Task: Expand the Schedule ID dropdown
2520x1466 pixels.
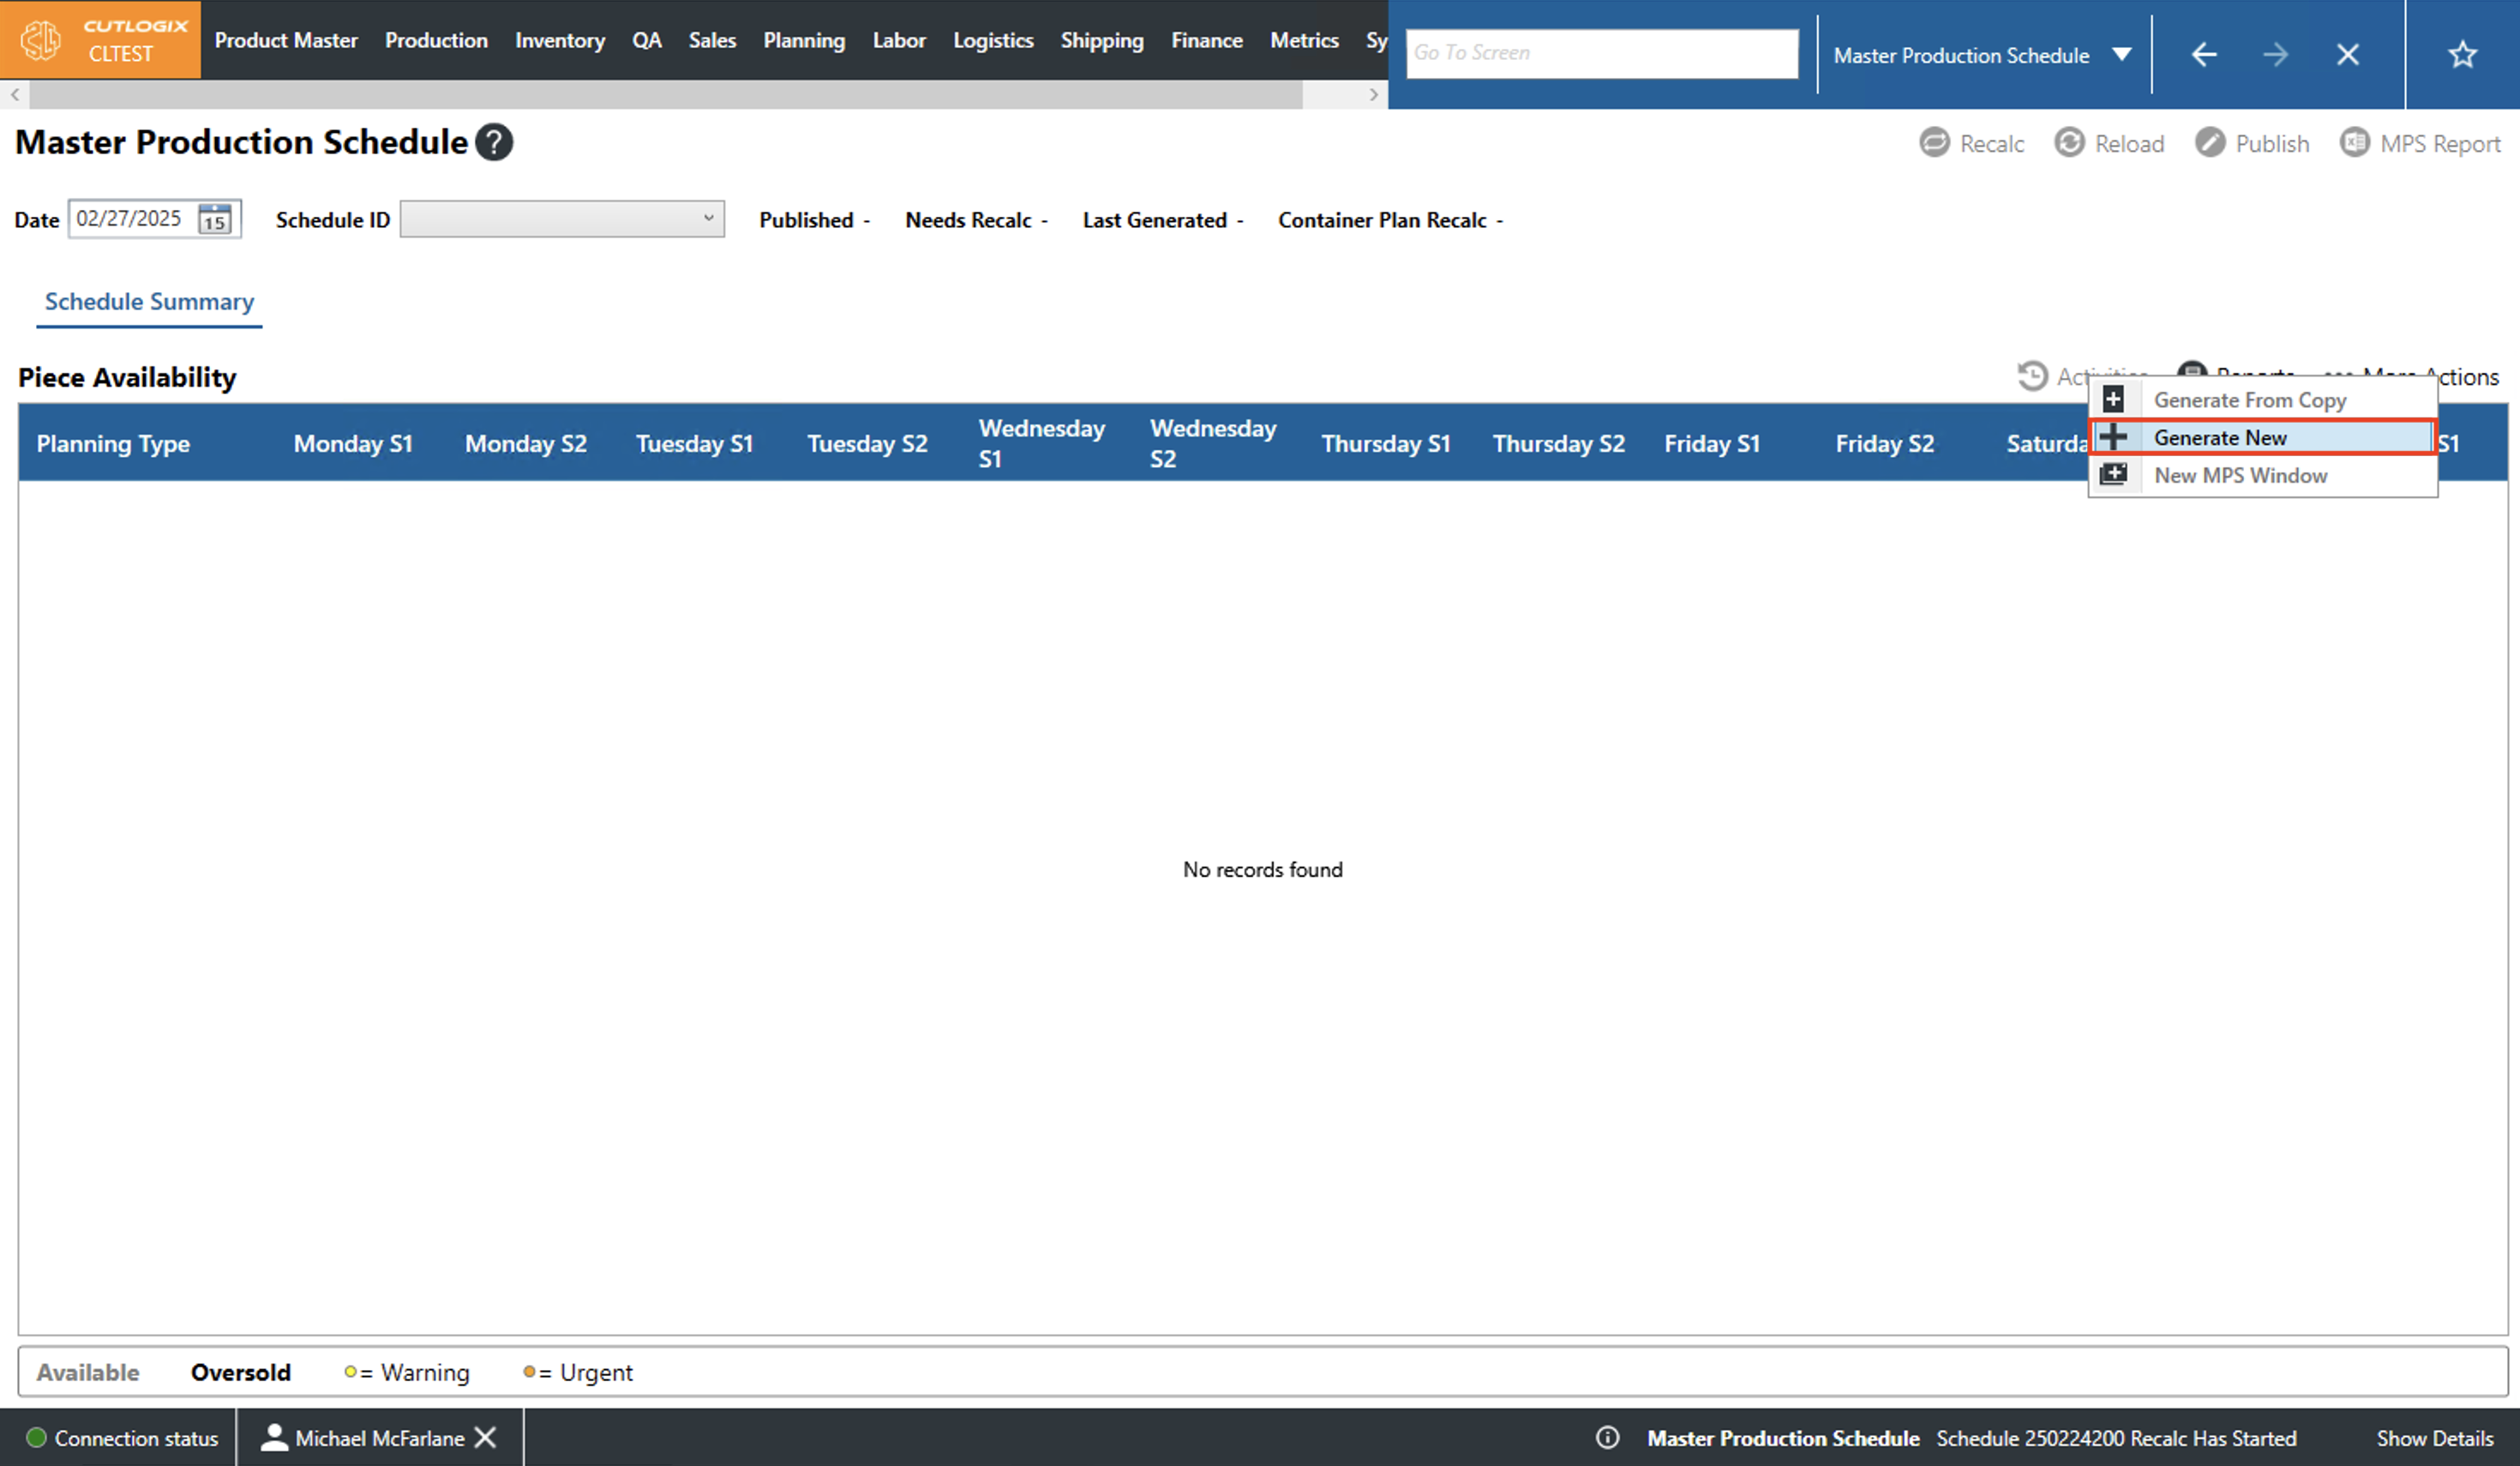Action: (x=707, y=218)
